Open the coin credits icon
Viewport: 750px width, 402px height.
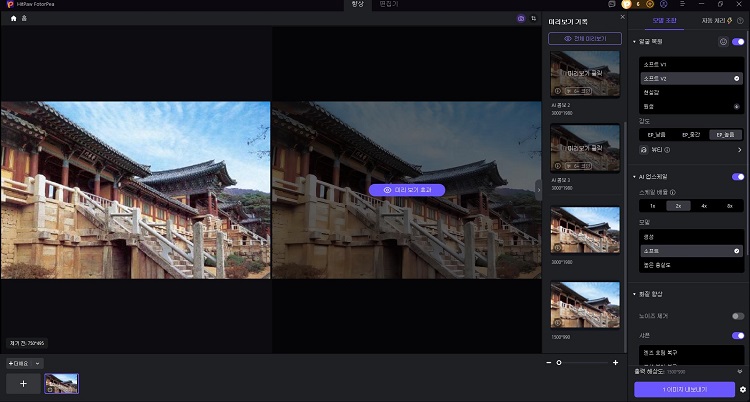pyautogui.click(x=650, y=4)
